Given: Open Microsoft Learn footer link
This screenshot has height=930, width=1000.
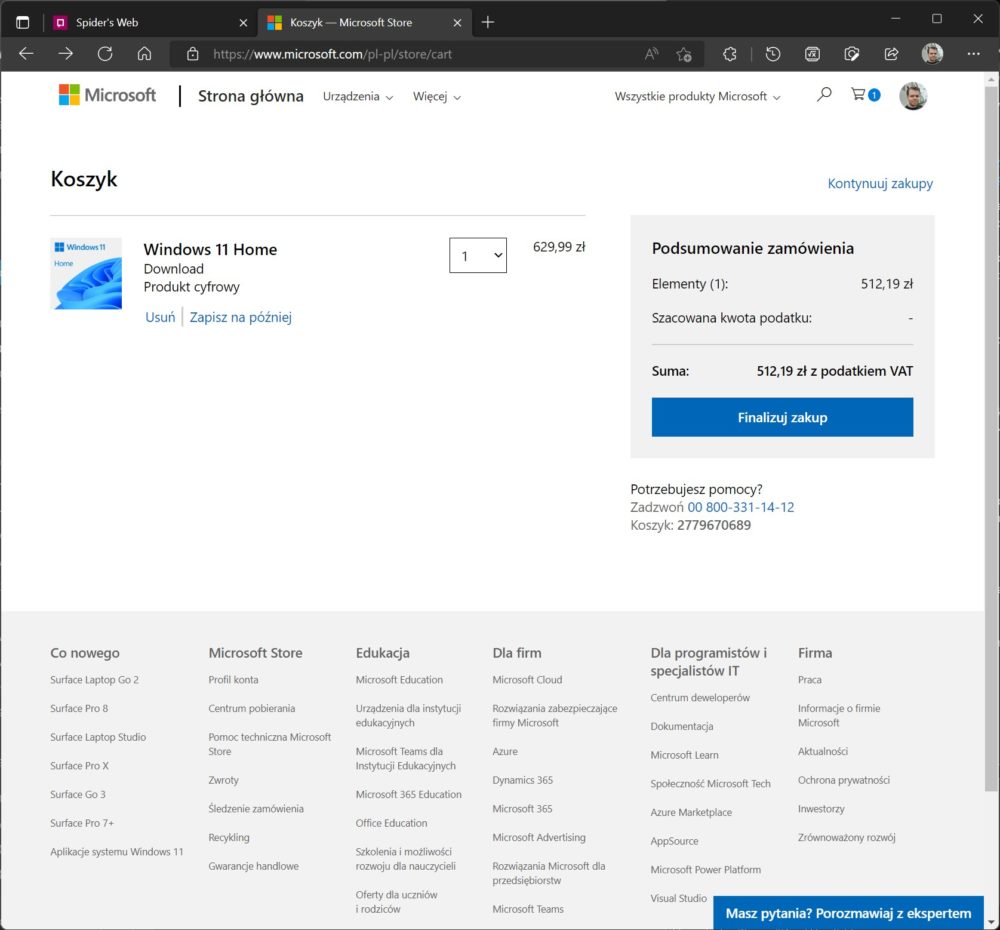Looking at the screenshot, I should pos(684,755).
